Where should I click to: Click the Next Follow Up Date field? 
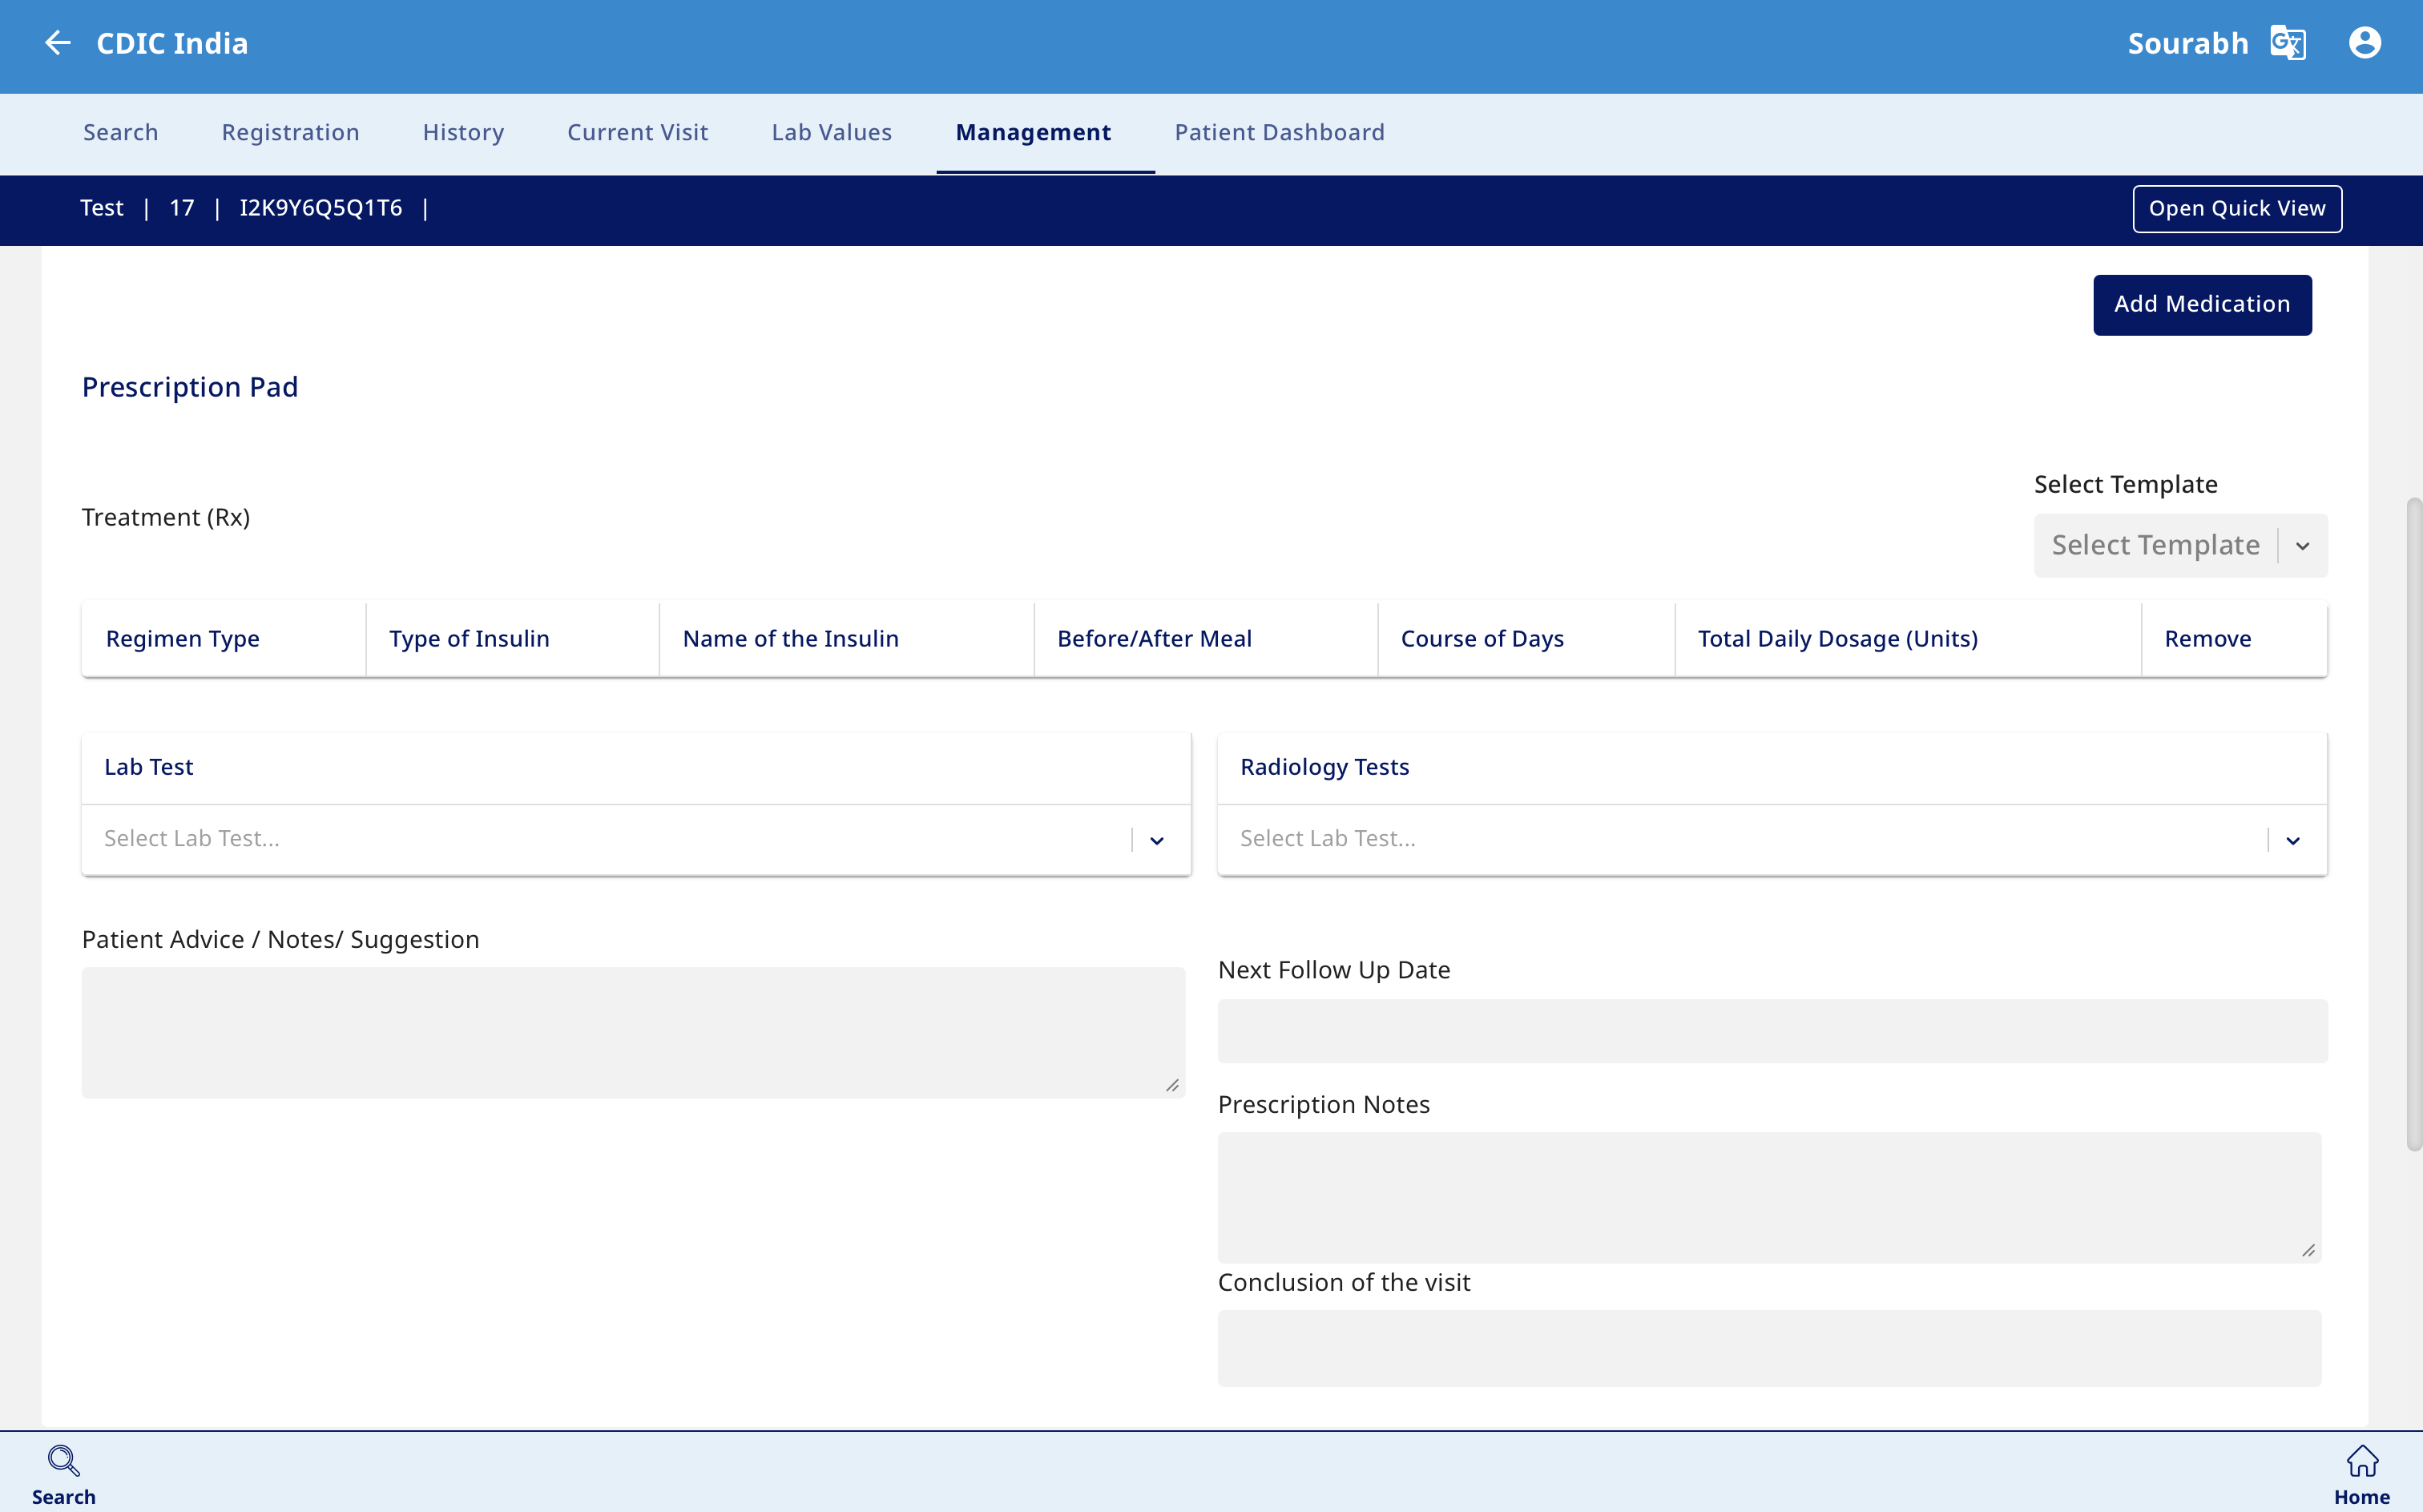click(1771, 1031)
